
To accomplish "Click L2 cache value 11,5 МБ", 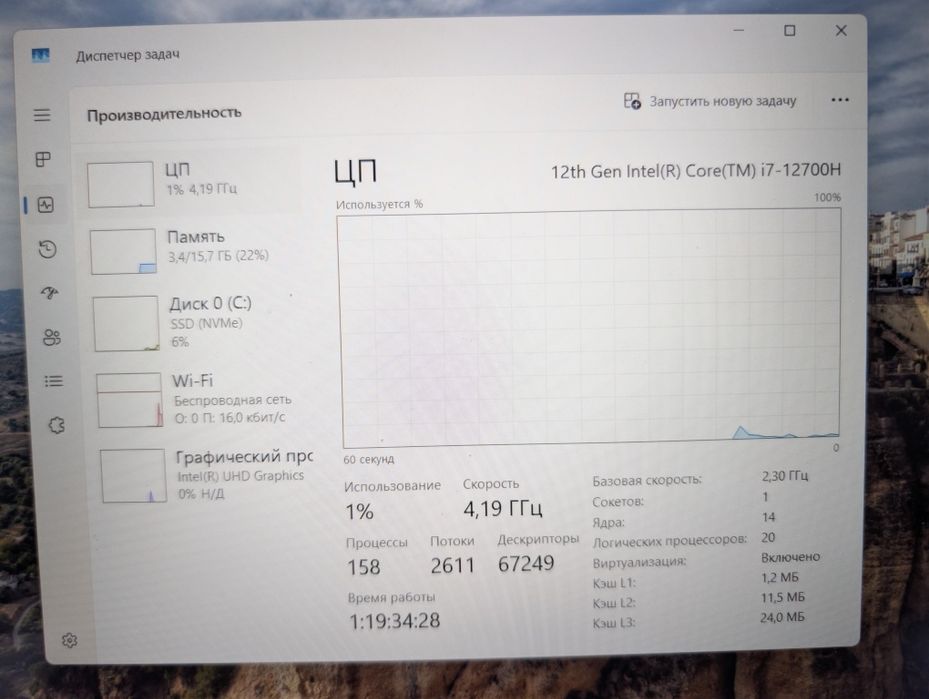I will coord(783,598).
